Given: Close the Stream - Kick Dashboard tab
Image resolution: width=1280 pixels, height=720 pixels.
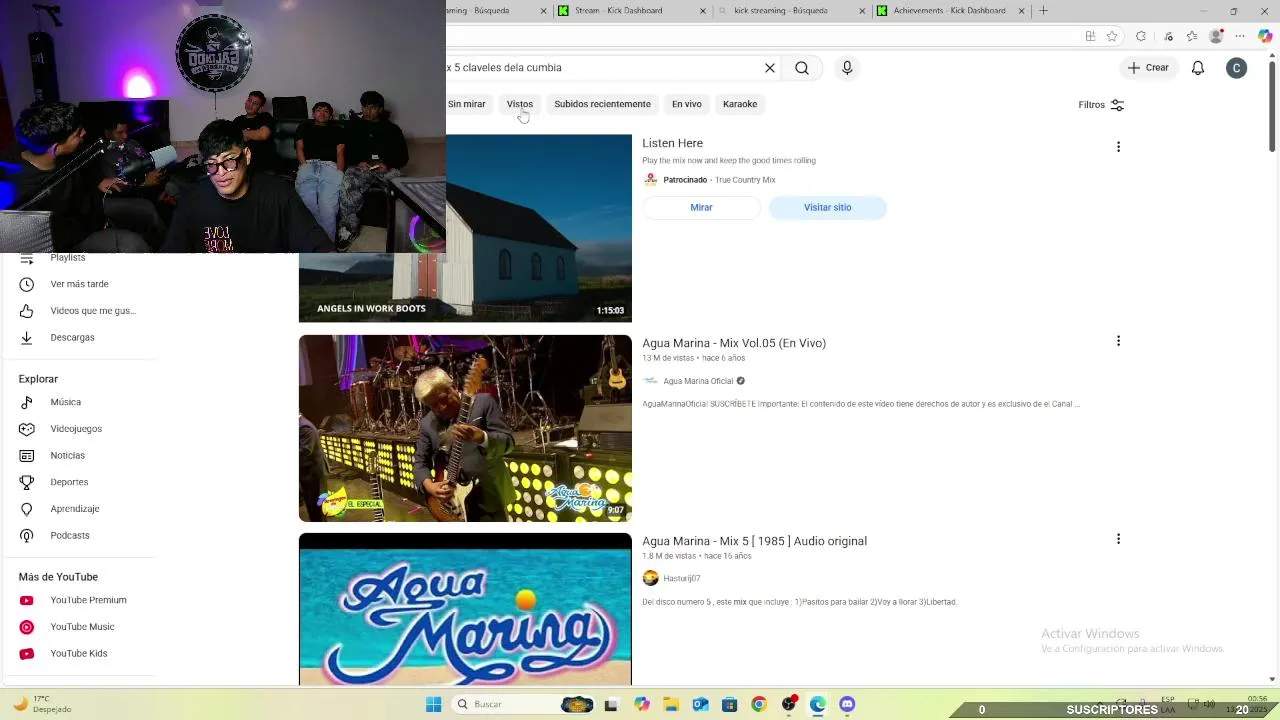Looking at the screenshot, I should 703,11.
